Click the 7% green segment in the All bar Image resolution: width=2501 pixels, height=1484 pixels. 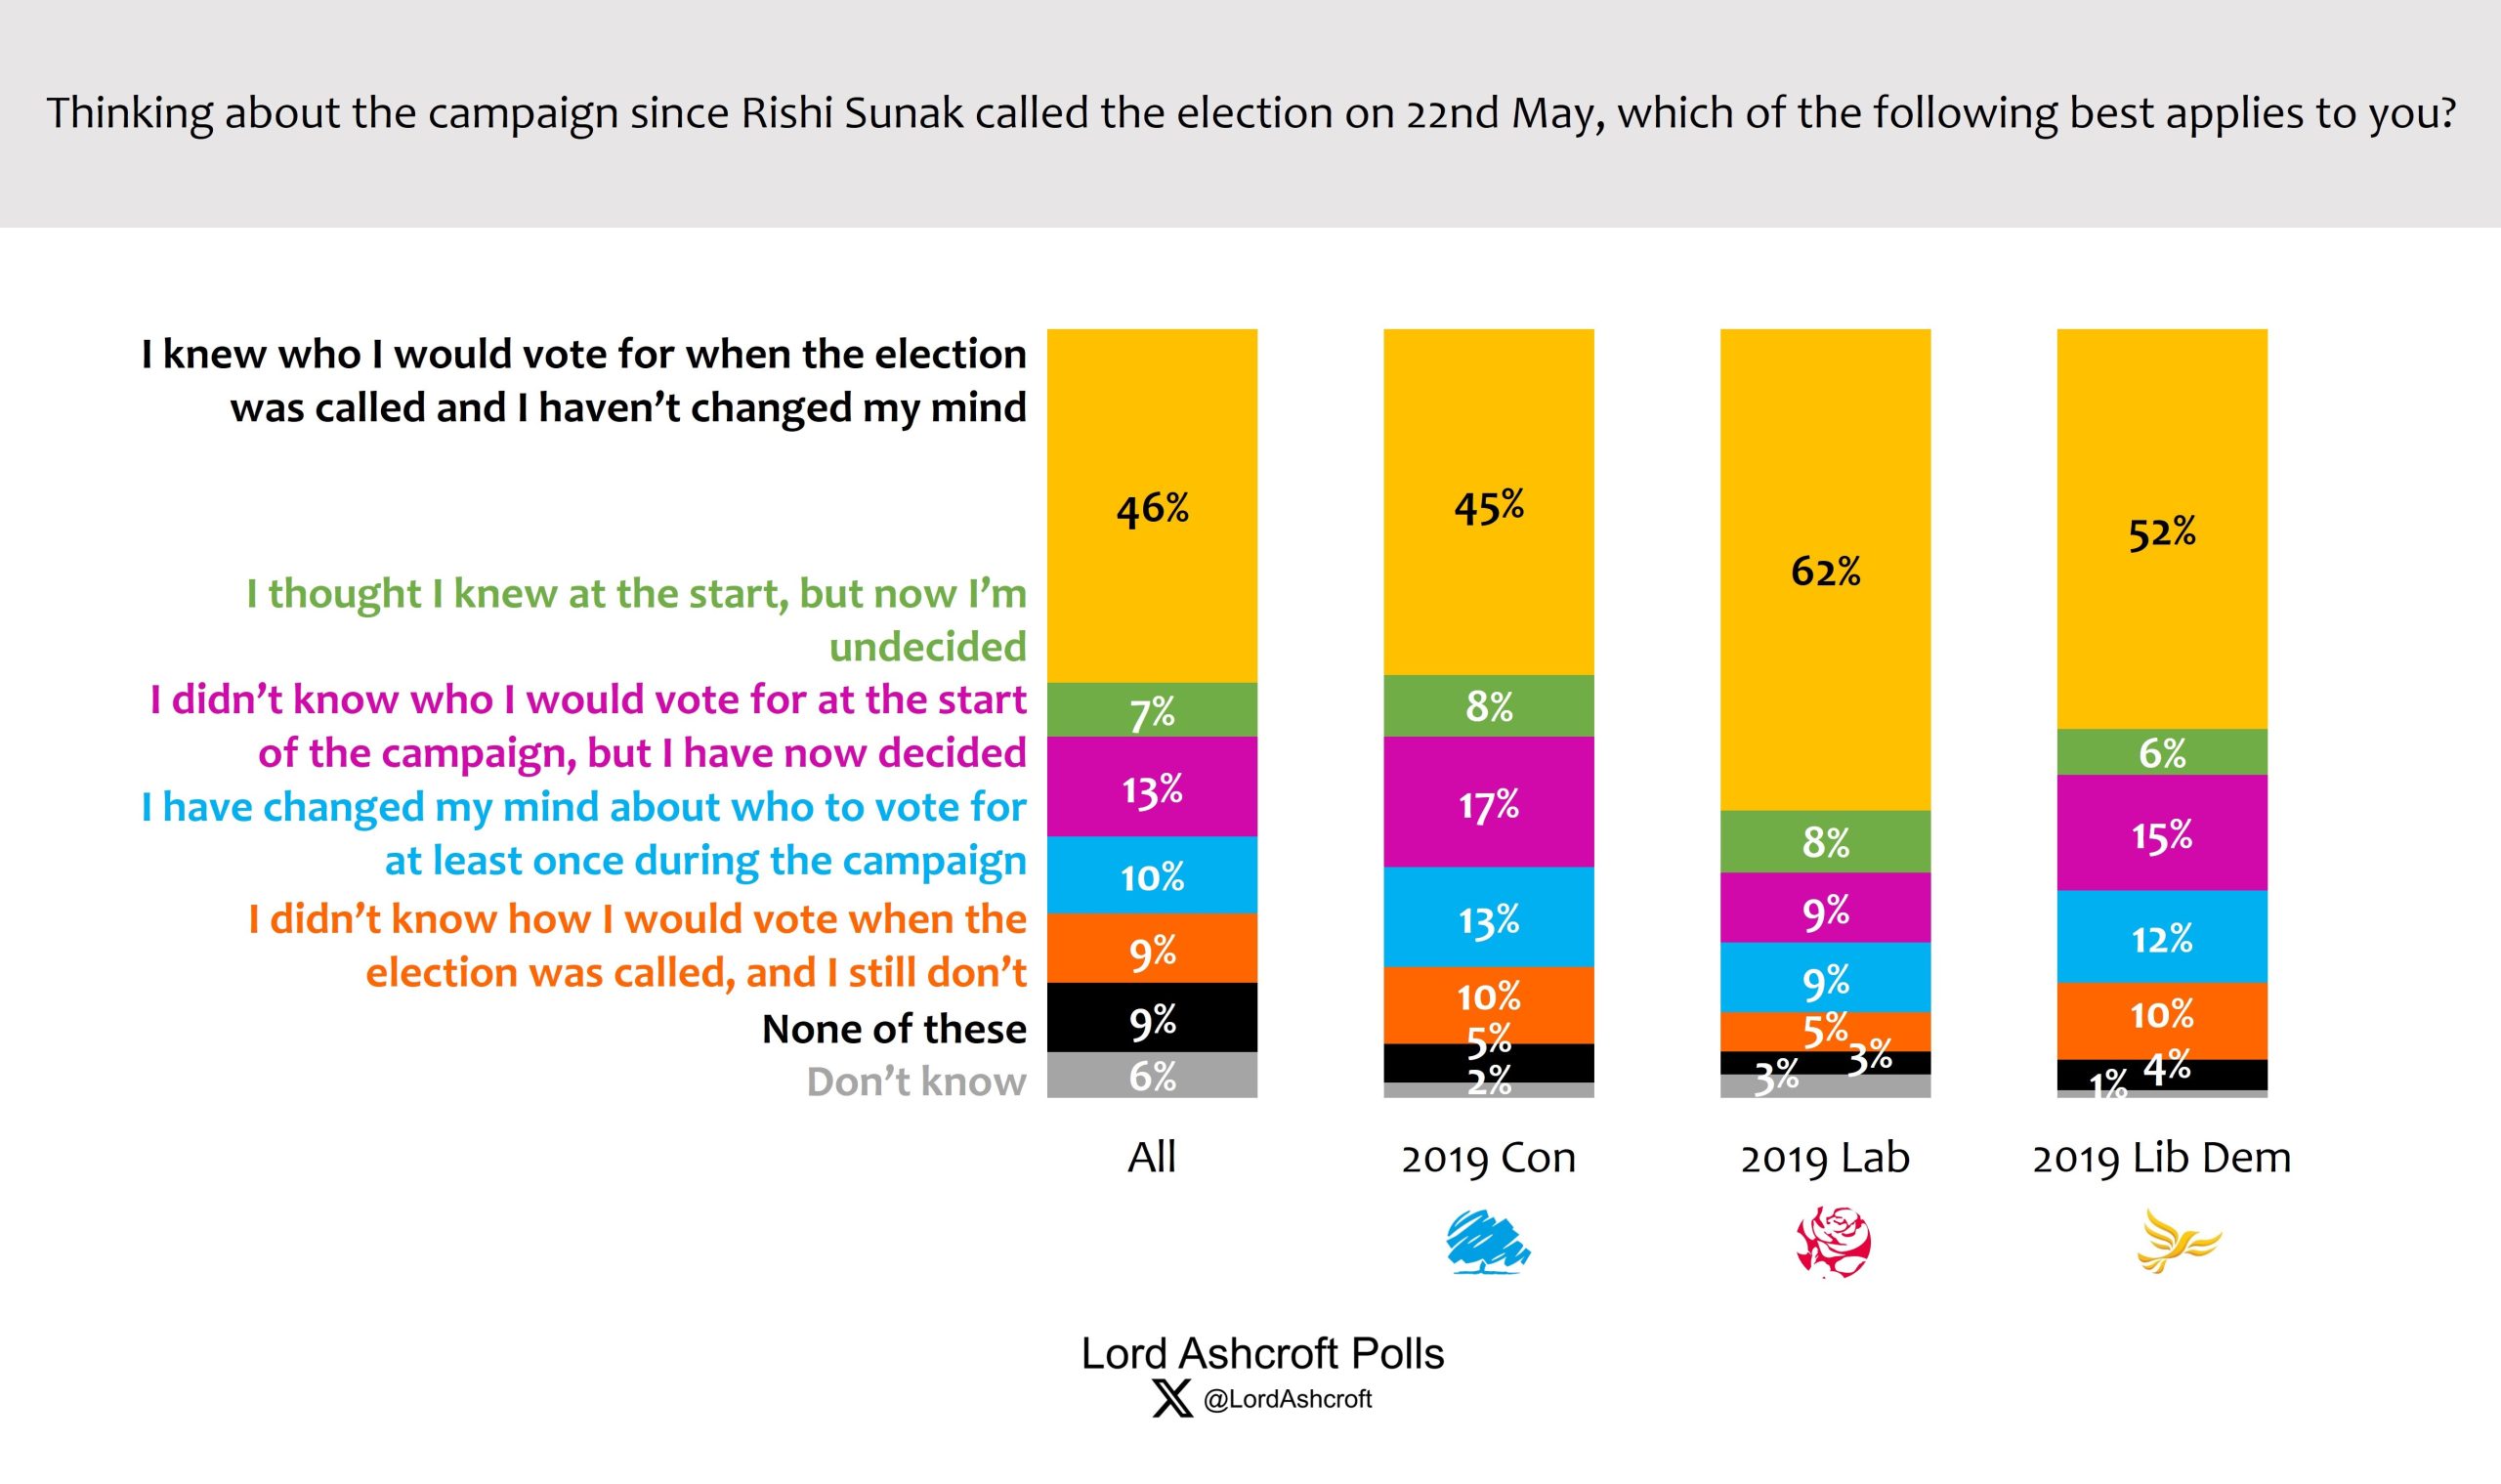tap(1152, 711)
